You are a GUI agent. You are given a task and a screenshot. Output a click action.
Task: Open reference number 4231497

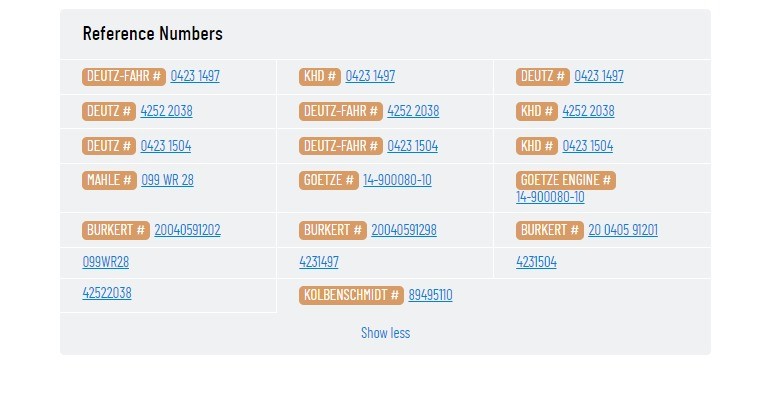click(x=319, y=262)
